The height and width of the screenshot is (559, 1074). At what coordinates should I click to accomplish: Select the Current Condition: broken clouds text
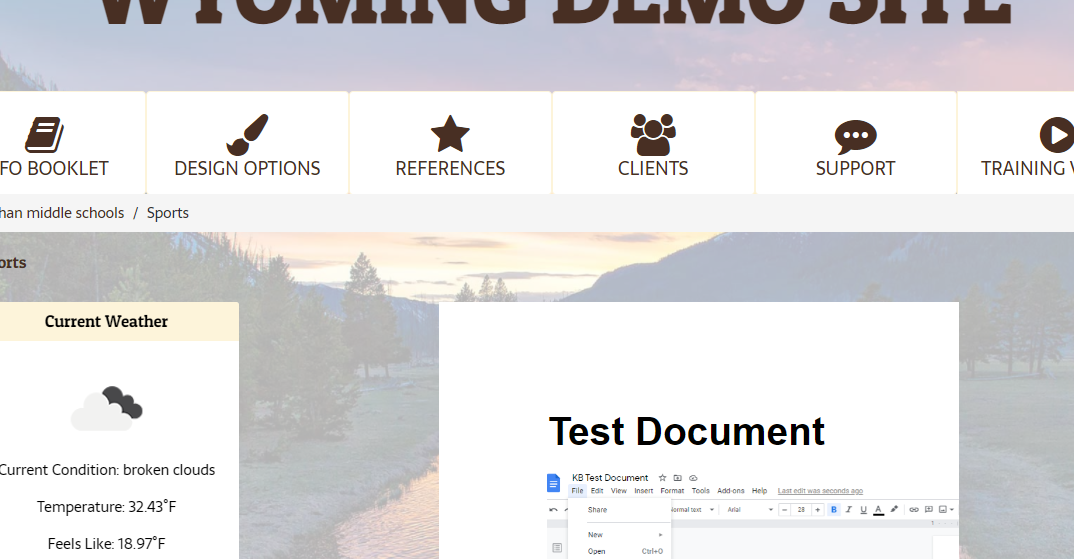[106, 470]
